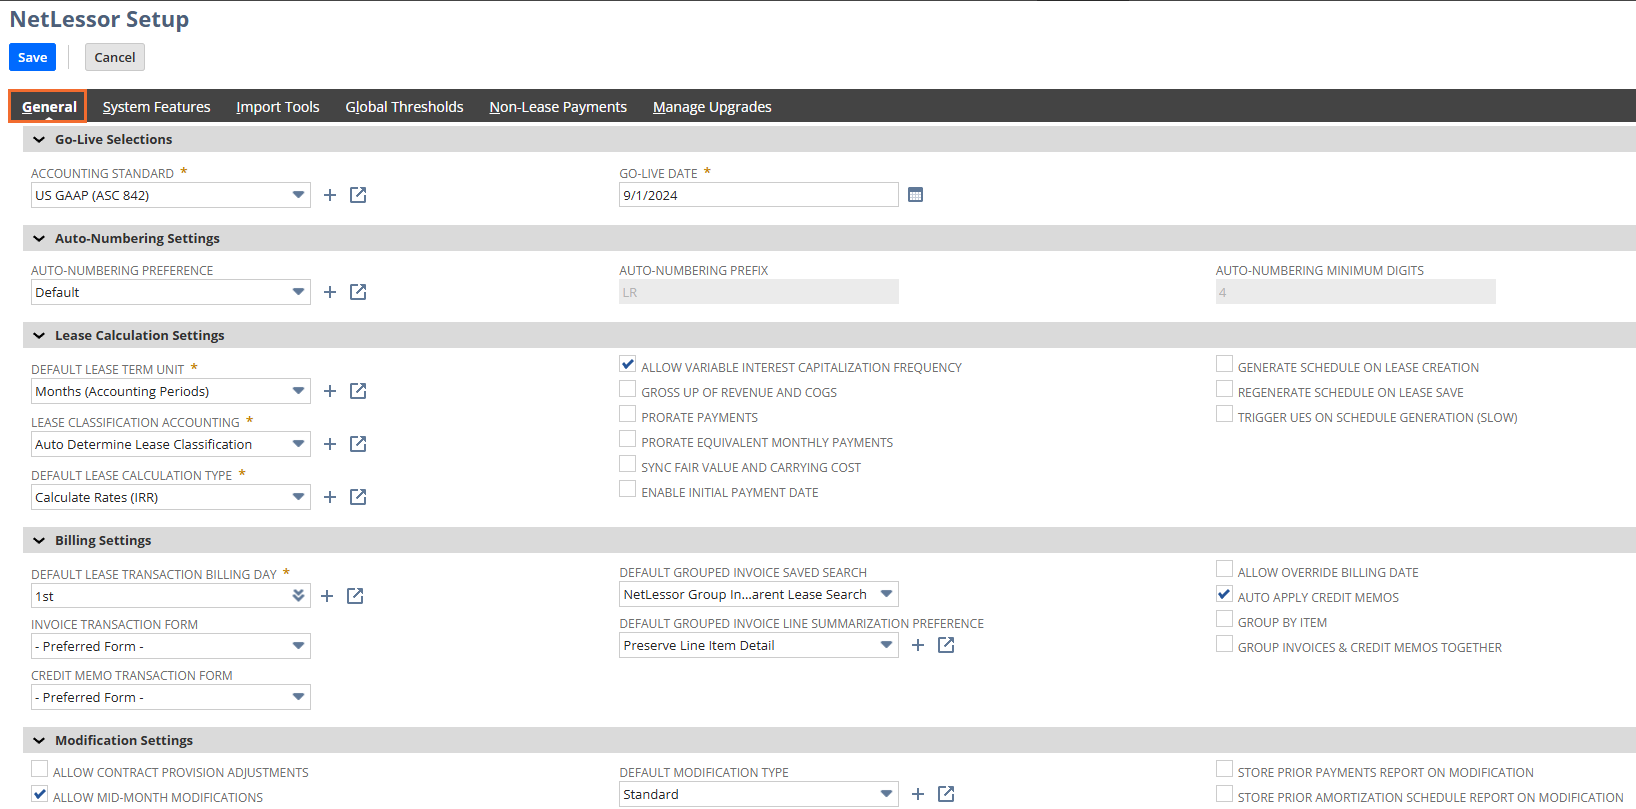Collapse Lease Calculation Settings section

click(x=39, y=336)
